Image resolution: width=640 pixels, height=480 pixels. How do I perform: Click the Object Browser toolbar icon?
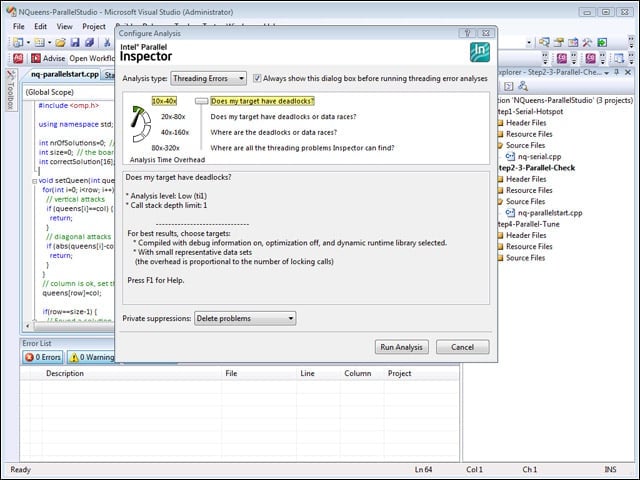coord(573,42)
